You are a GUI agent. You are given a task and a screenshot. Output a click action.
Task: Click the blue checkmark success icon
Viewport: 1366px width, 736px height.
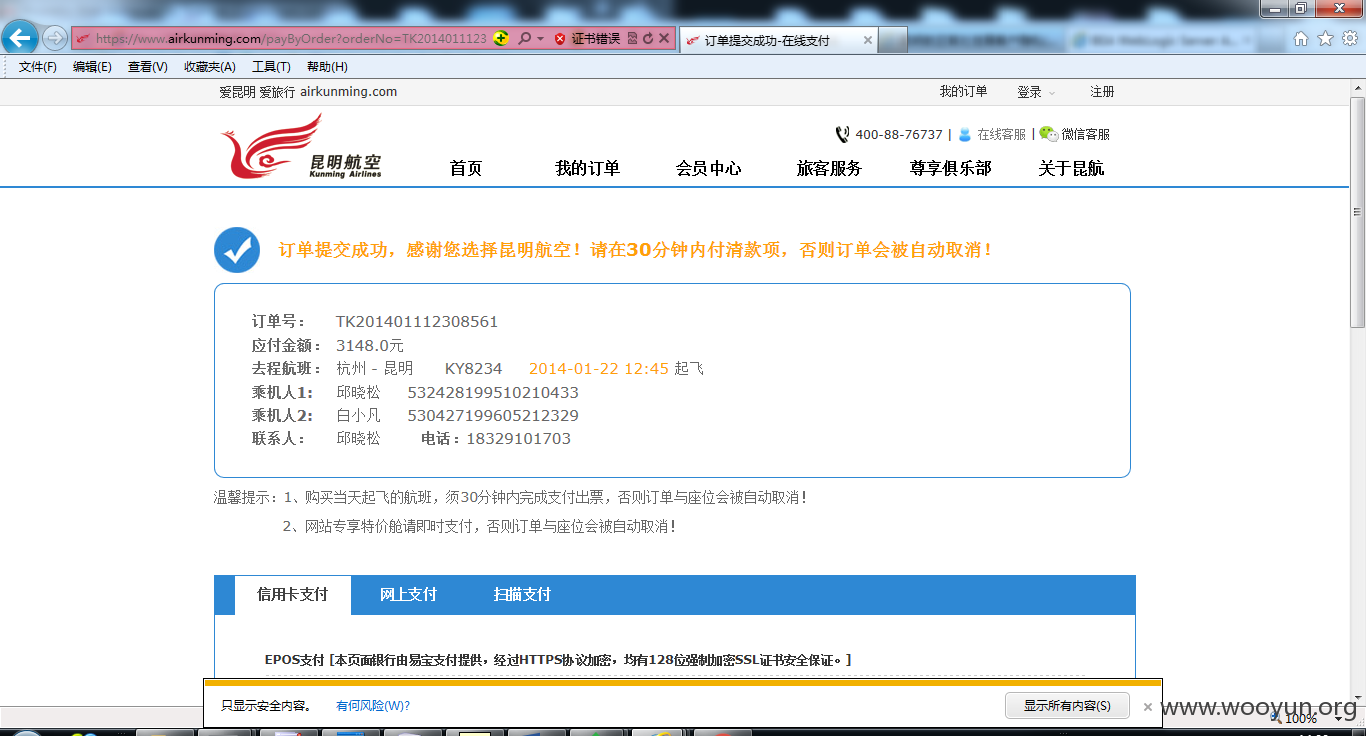237,250
